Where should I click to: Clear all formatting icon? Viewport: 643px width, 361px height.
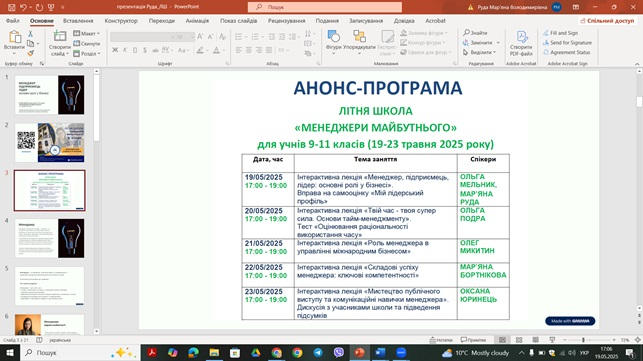(222, 37)
